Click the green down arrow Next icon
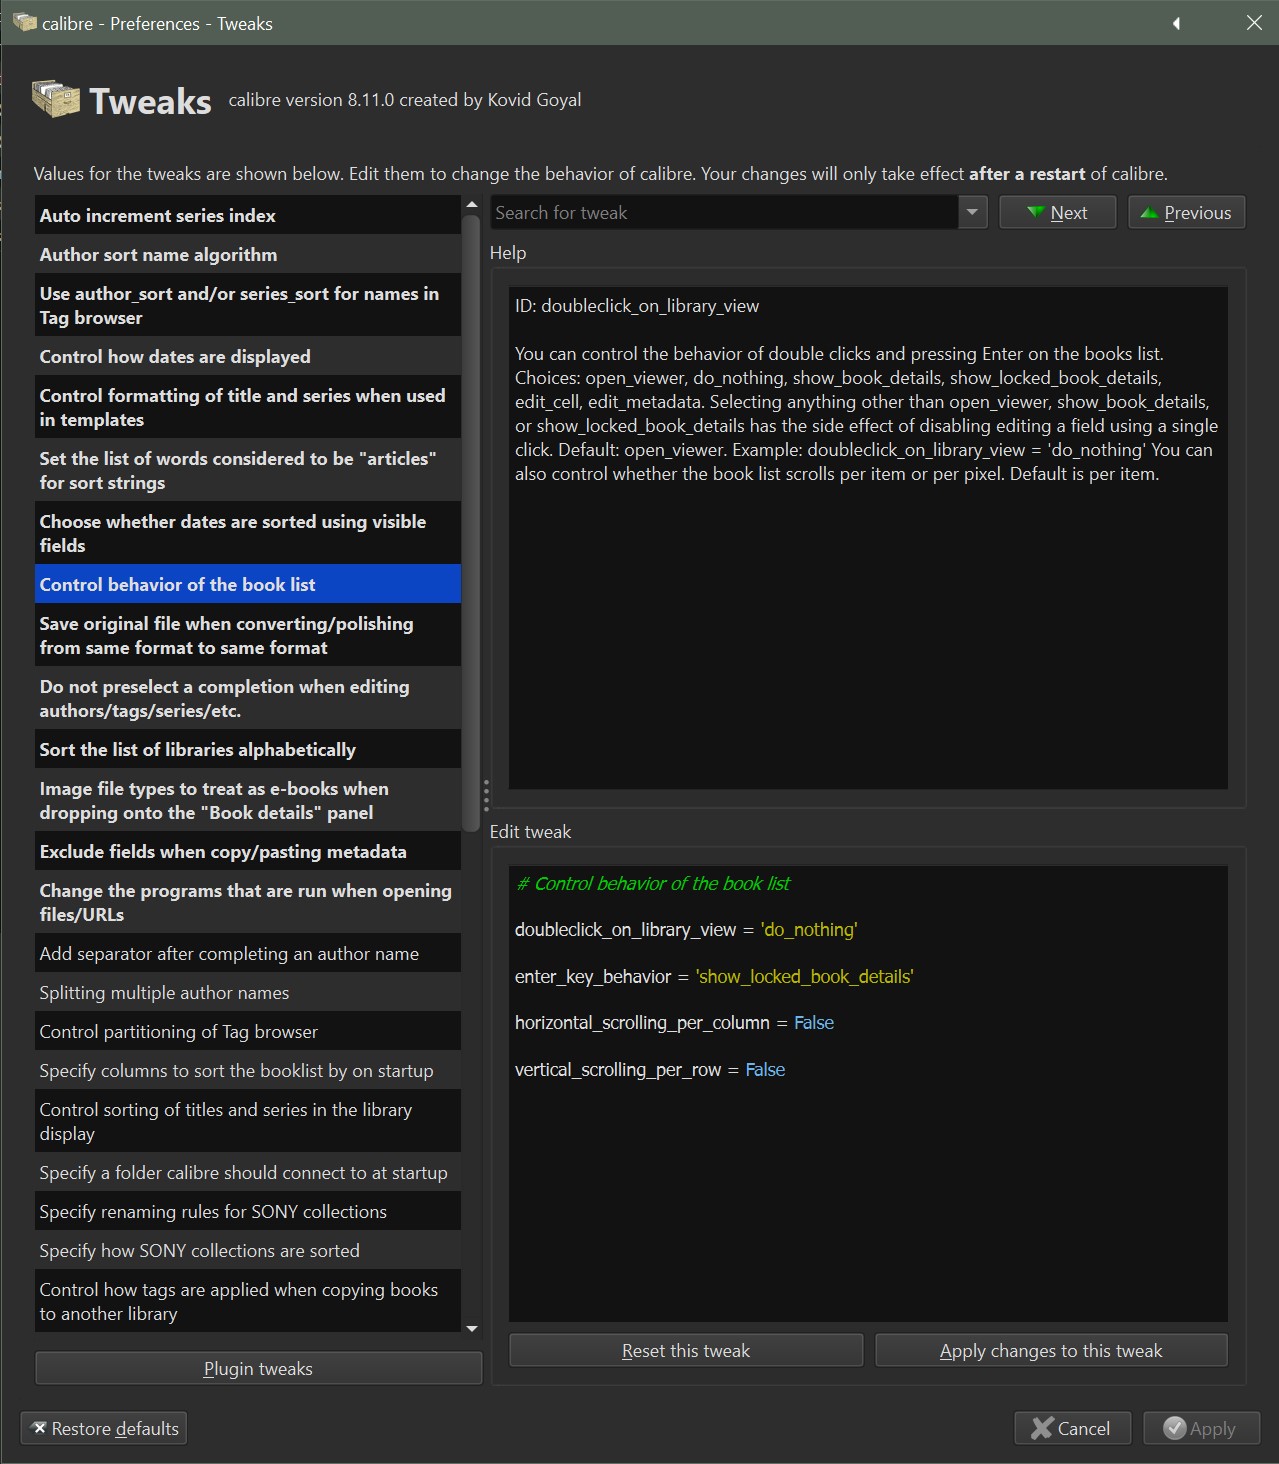Viewport: 1279px width, 1464px height. [1035, 212]
